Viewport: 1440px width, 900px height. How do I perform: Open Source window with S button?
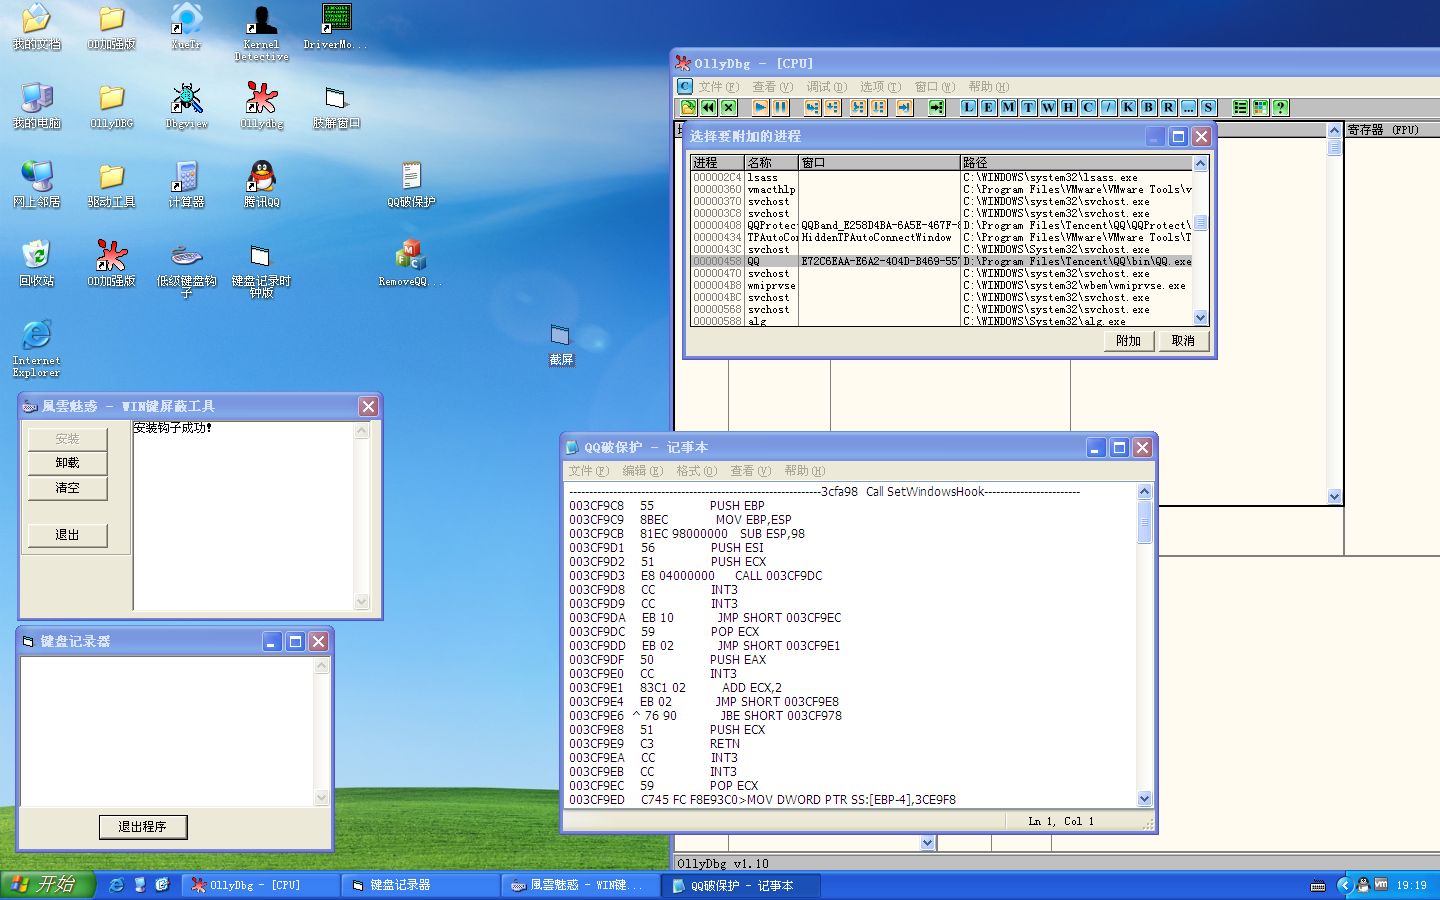click(x=1208, y=107)
